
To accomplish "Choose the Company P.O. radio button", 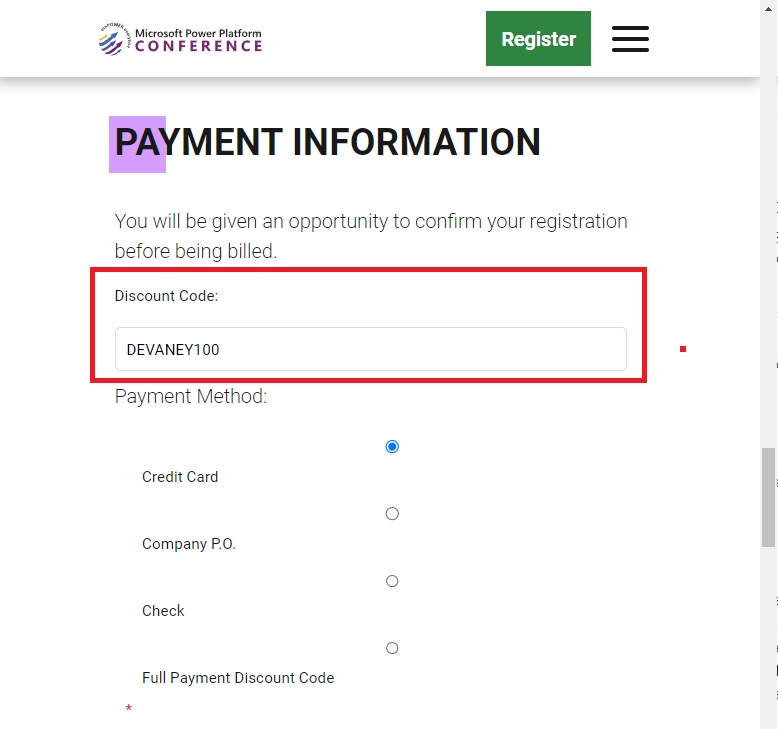I will 392,514.
